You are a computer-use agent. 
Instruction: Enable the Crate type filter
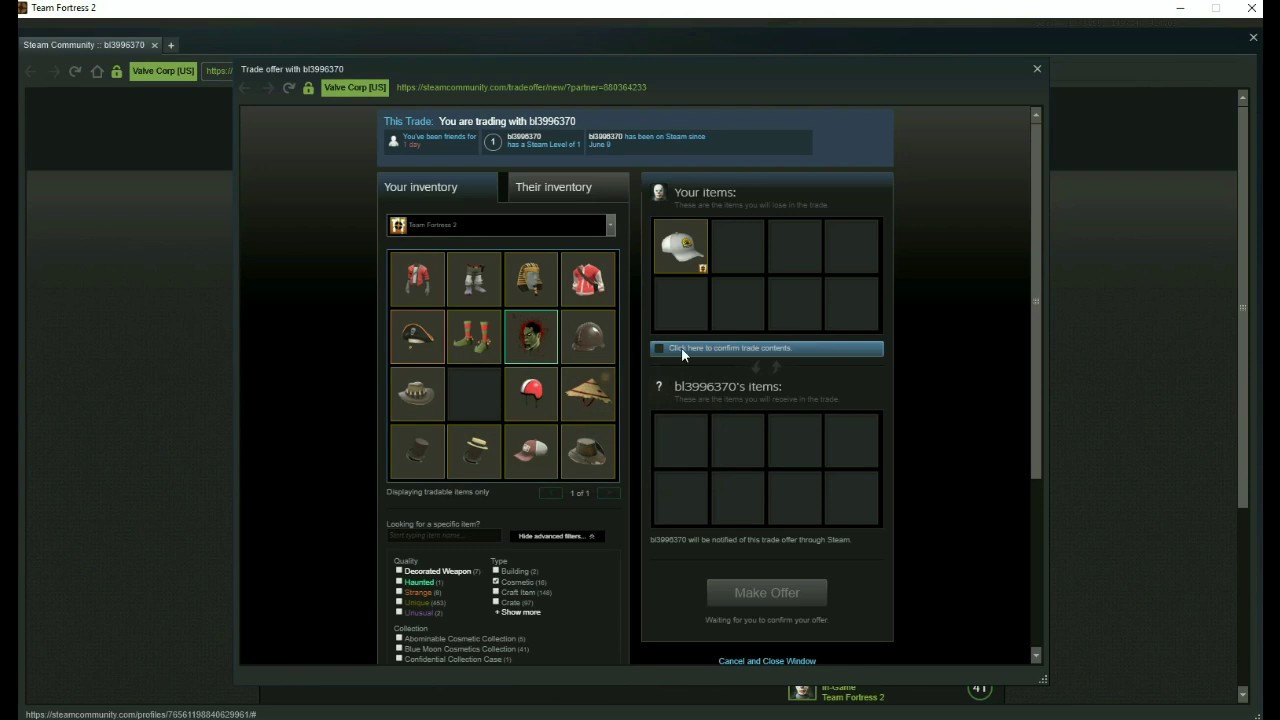[x=495, y=602]
